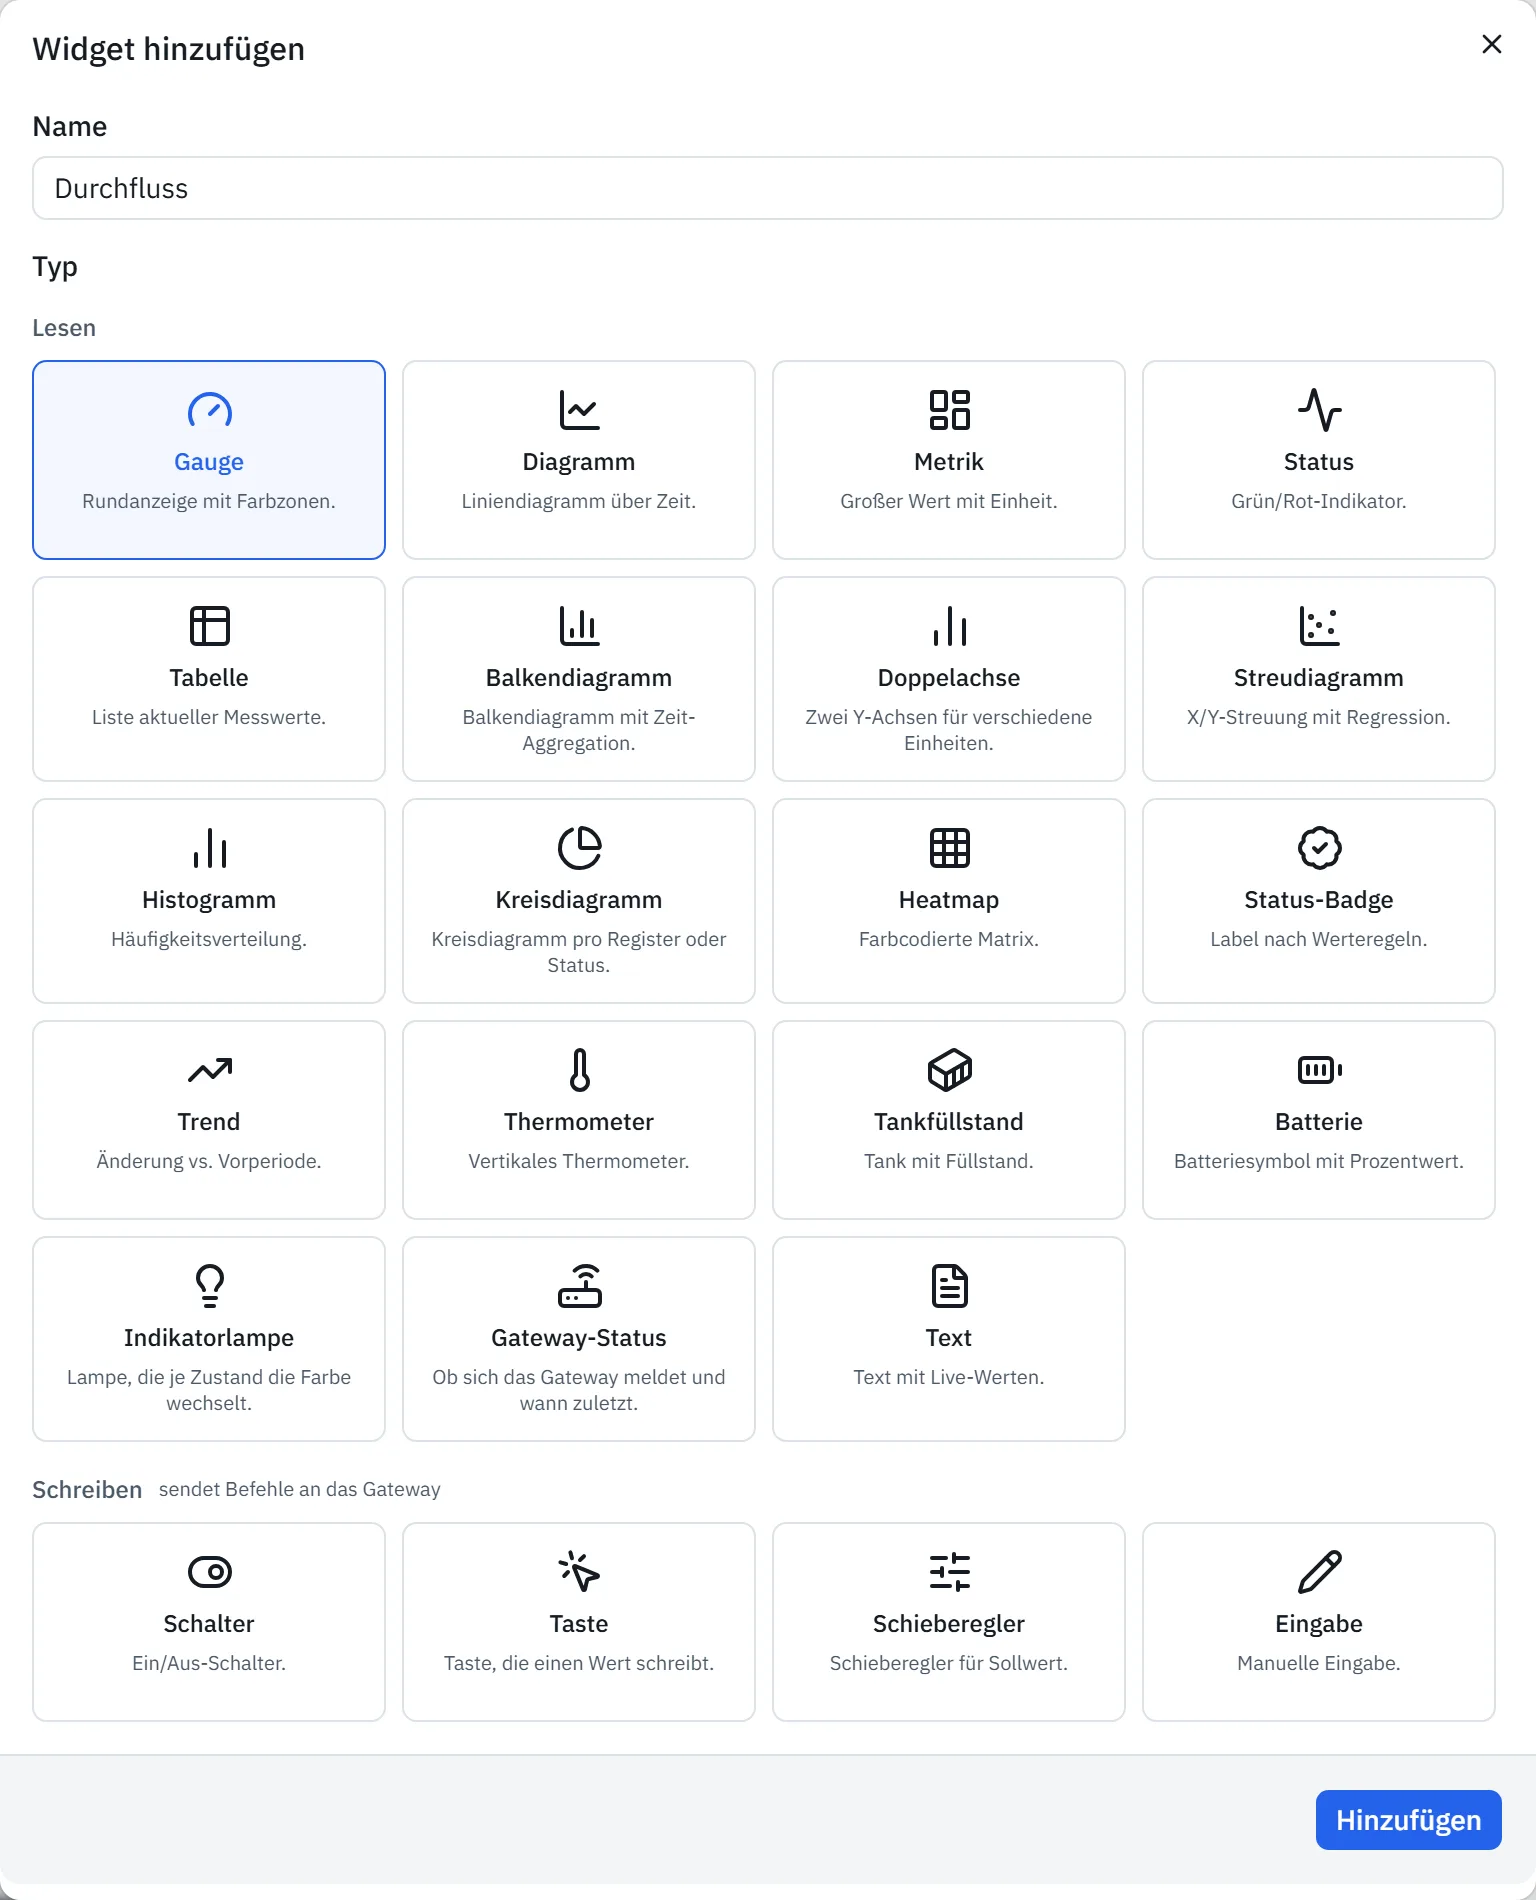Pick the Kreisdiagramm pie chart icon
Viewport: 1536px width, 1900px height.
tap(579, 848)
